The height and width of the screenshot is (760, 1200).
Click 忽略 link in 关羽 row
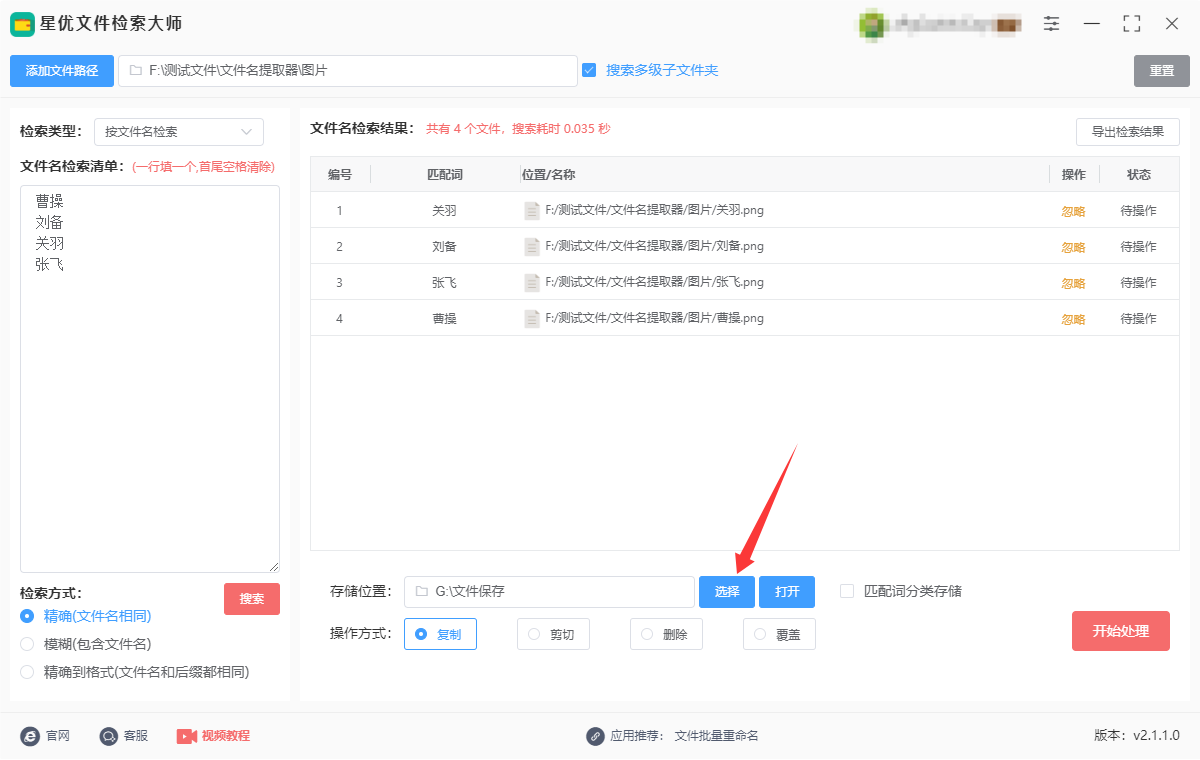pos(1073,212)
